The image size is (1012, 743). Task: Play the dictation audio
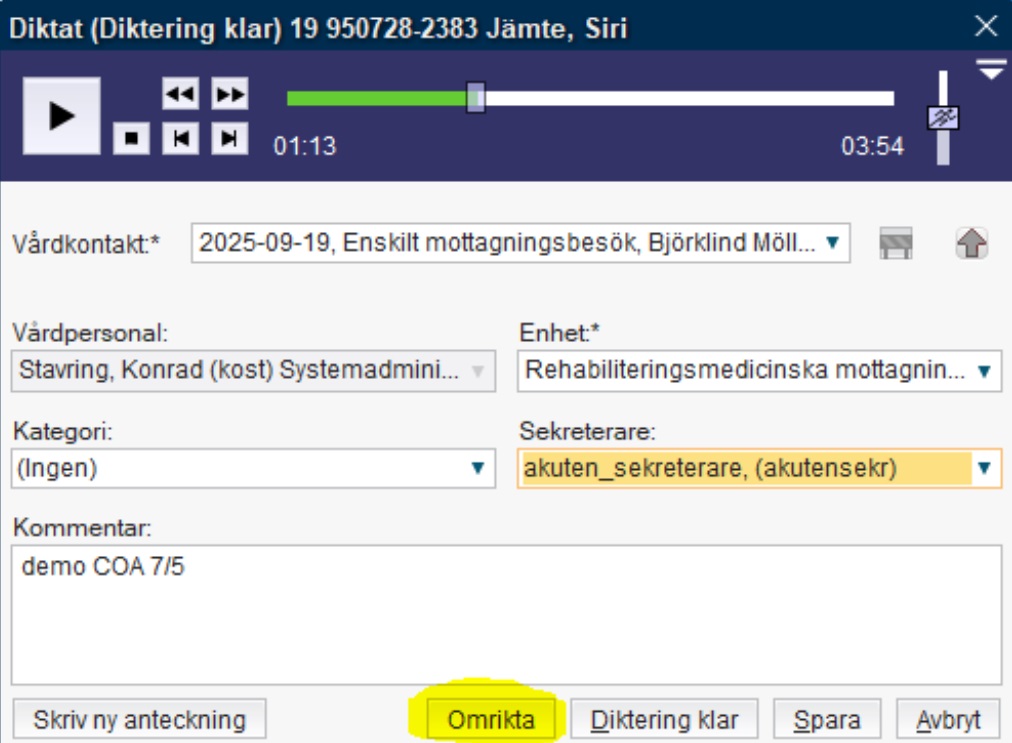tap(61, 116)
